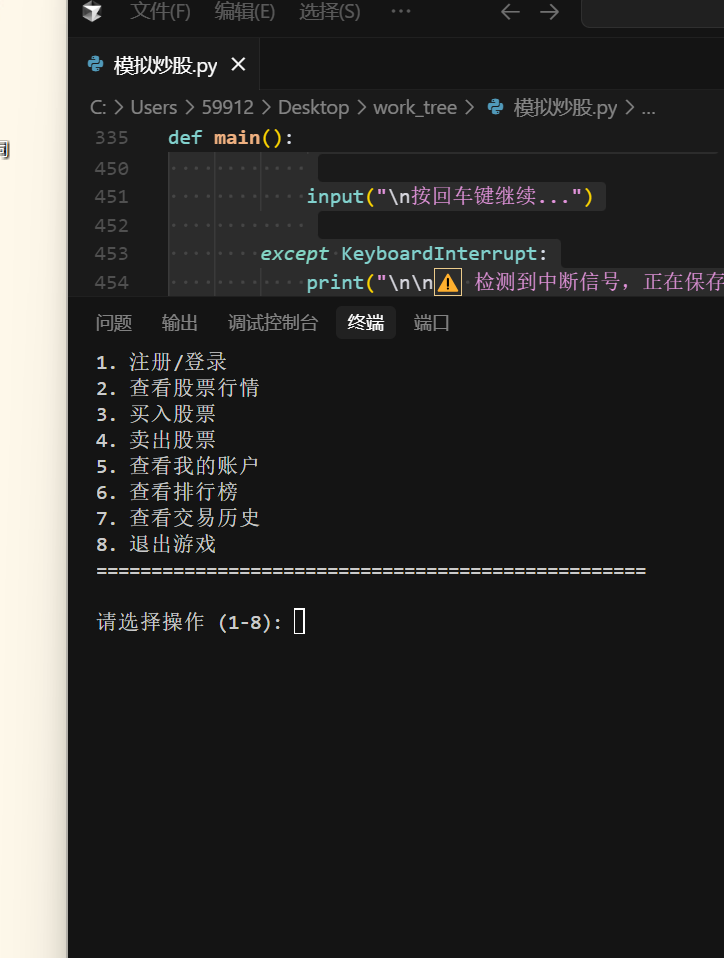724x958 pixels.
Task: Click the app logo icon in title bar
Action: 92,11
